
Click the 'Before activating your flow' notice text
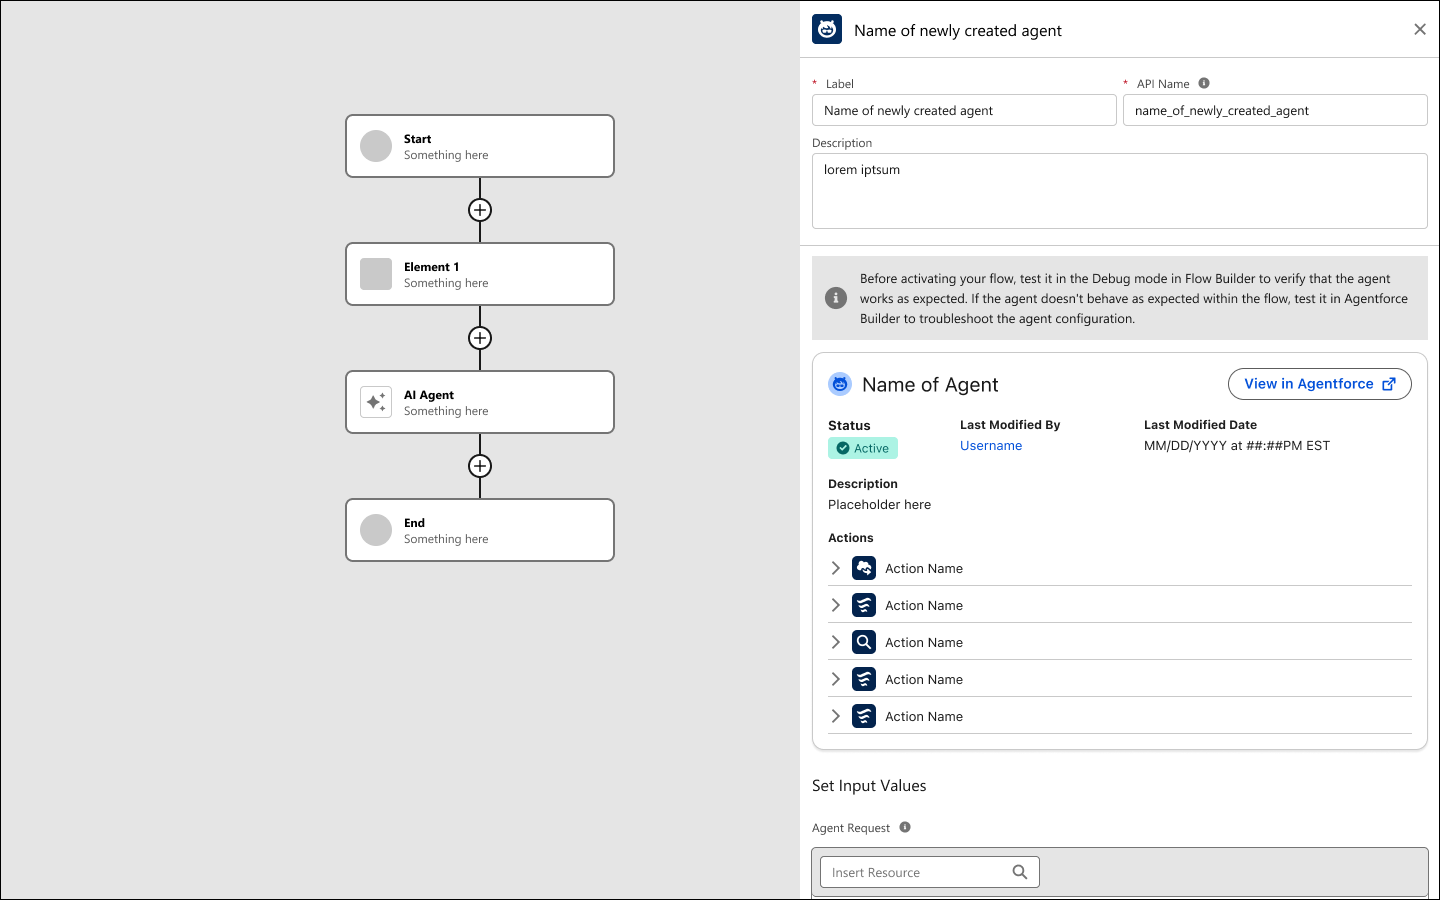[x=1134, y=299]
